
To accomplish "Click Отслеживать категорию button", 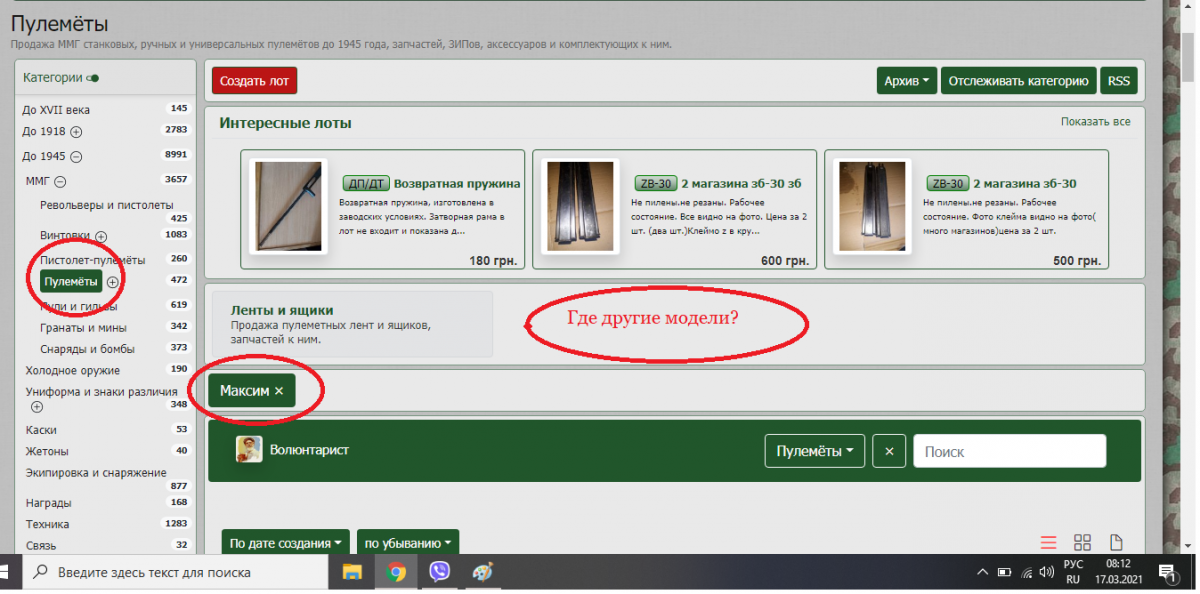I will 1017,81.
